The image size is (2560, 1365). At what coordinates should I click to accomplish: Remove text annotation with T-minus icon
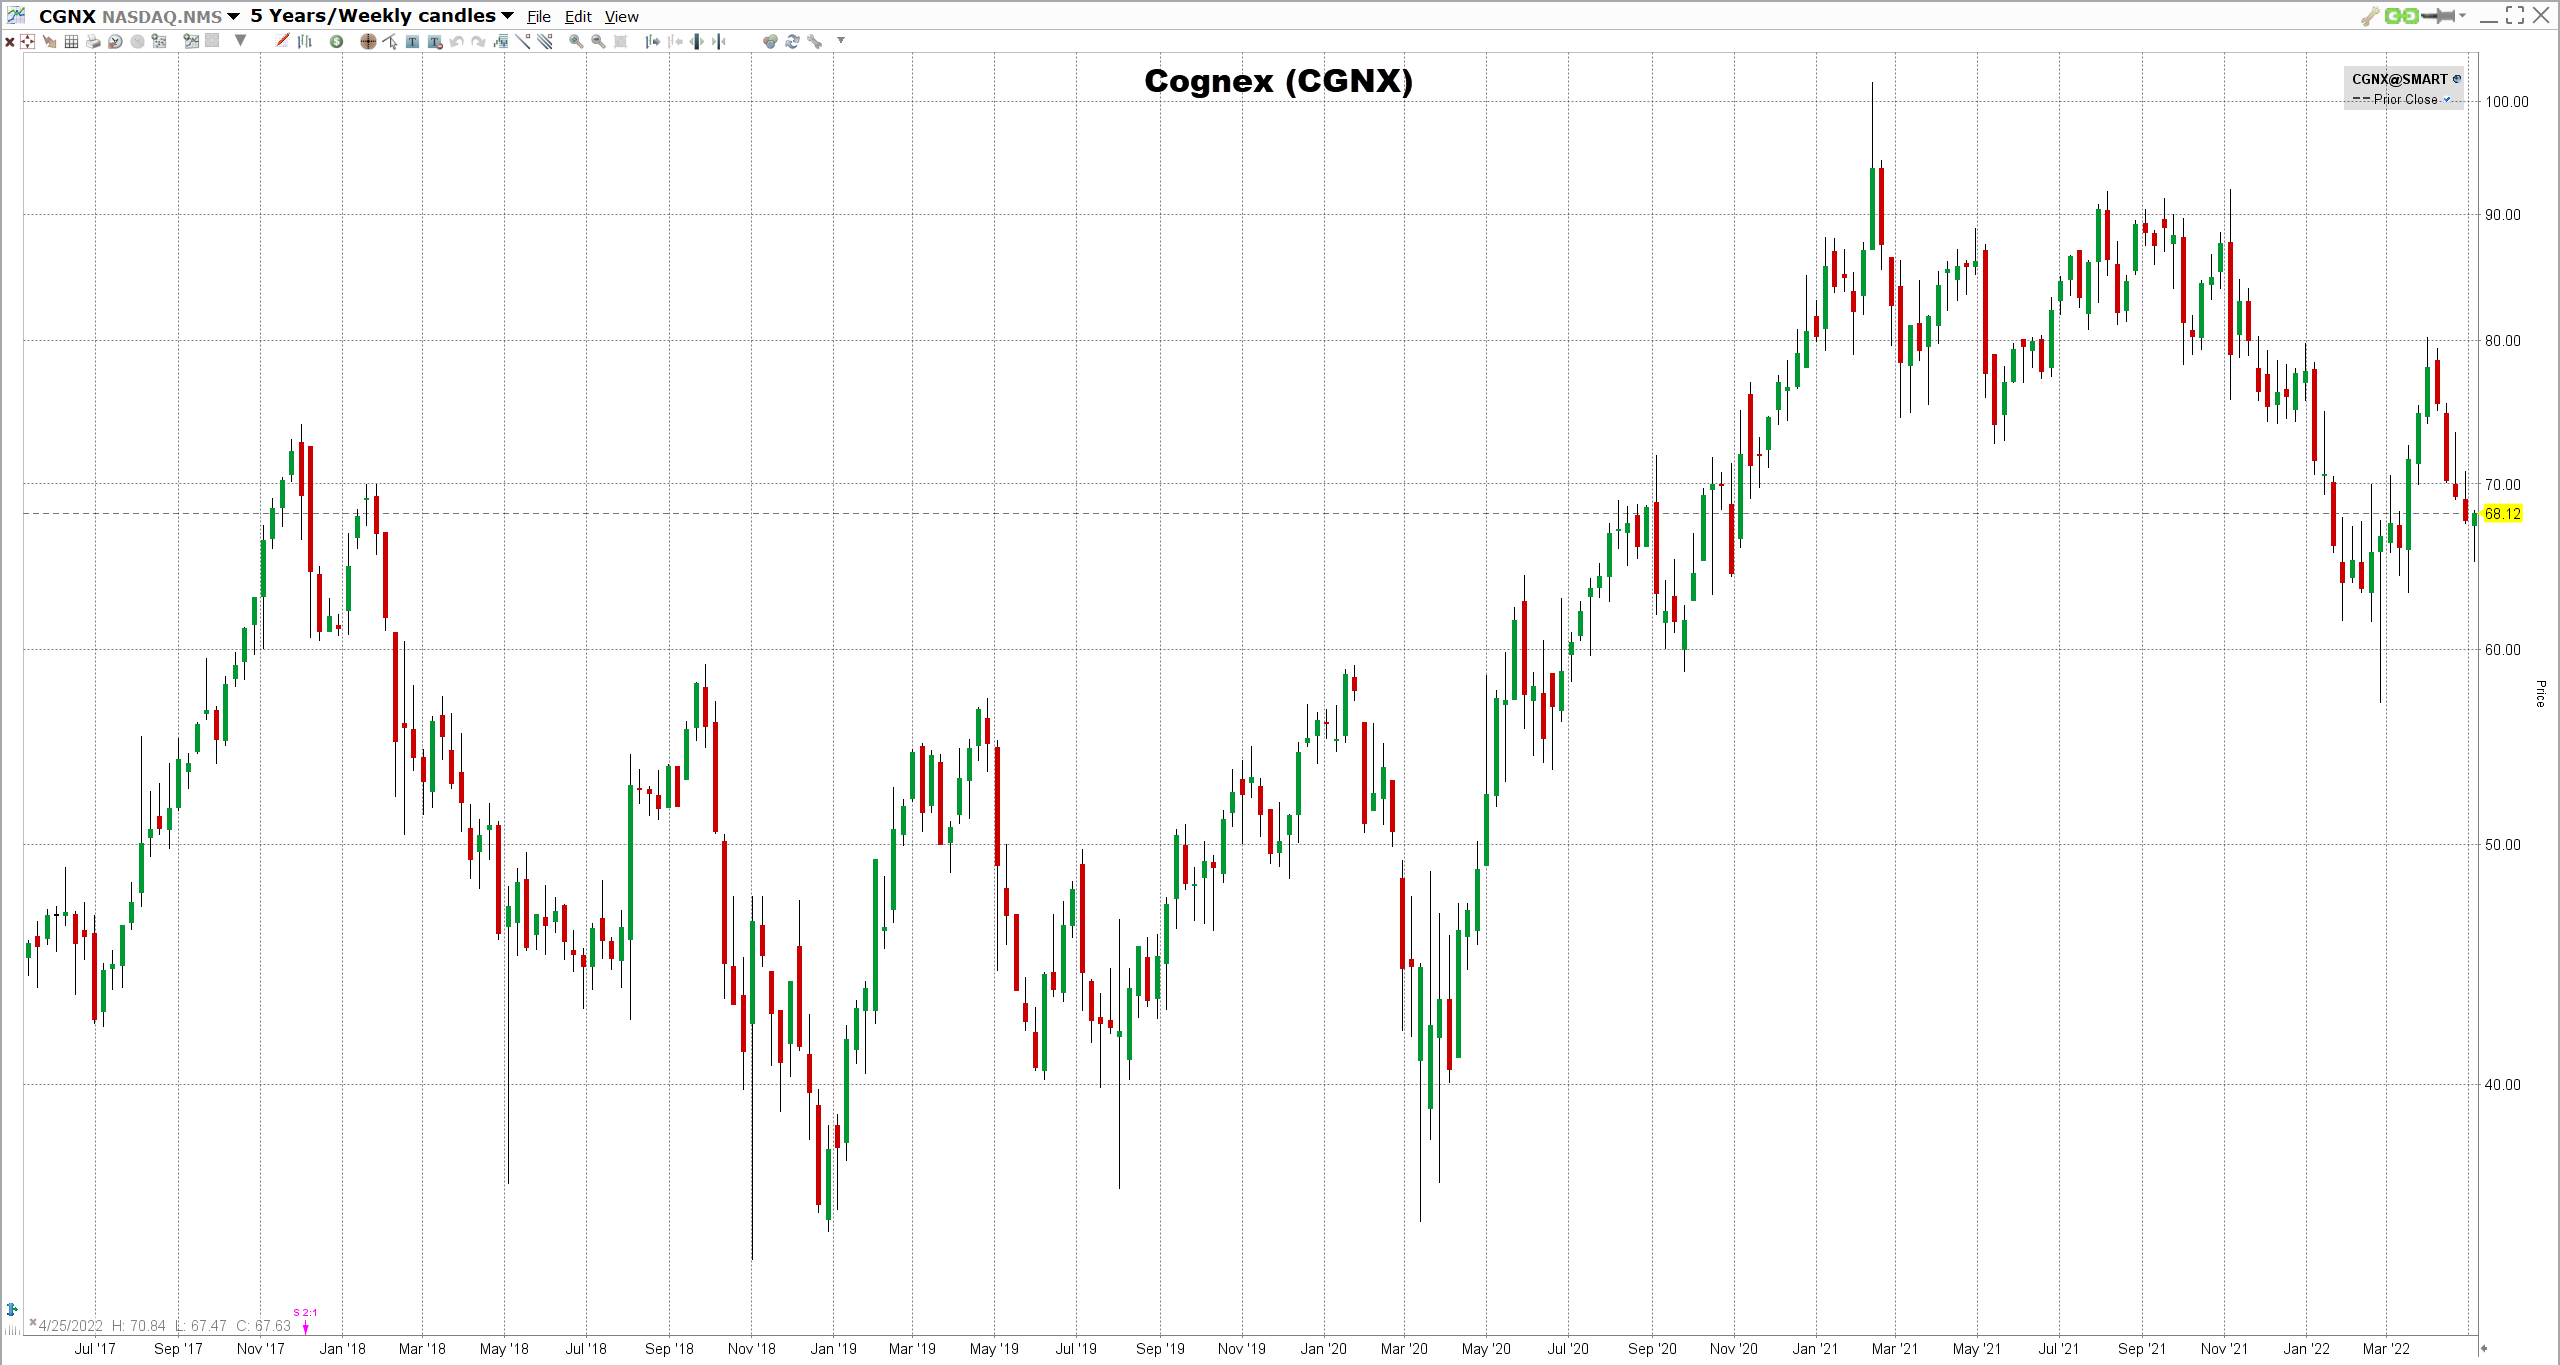[x=435, y=41]
